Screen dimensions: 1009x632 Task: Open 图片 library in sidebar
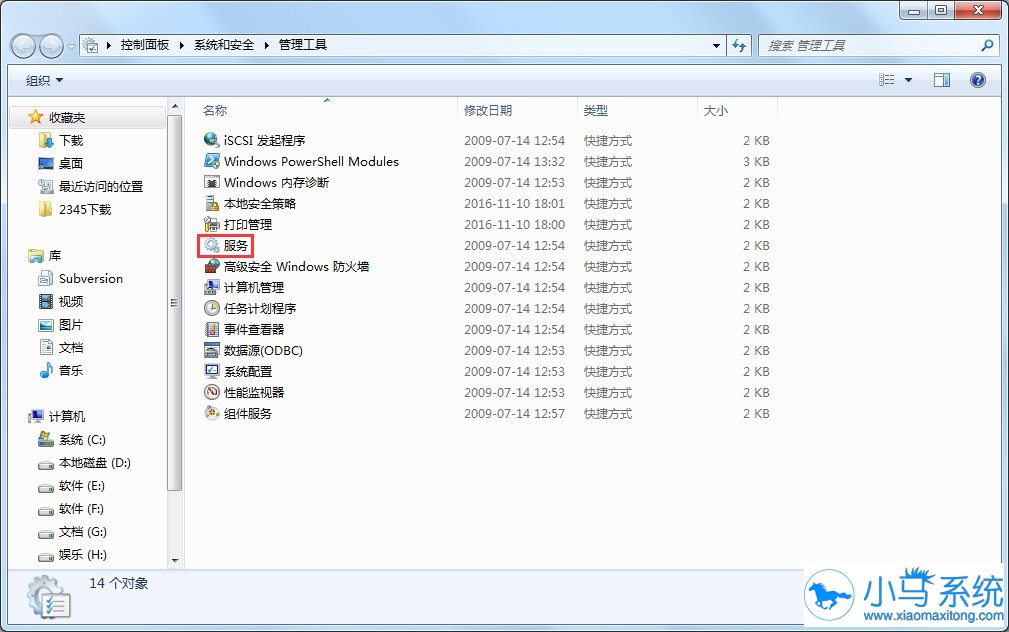click(x=71, y=324)
